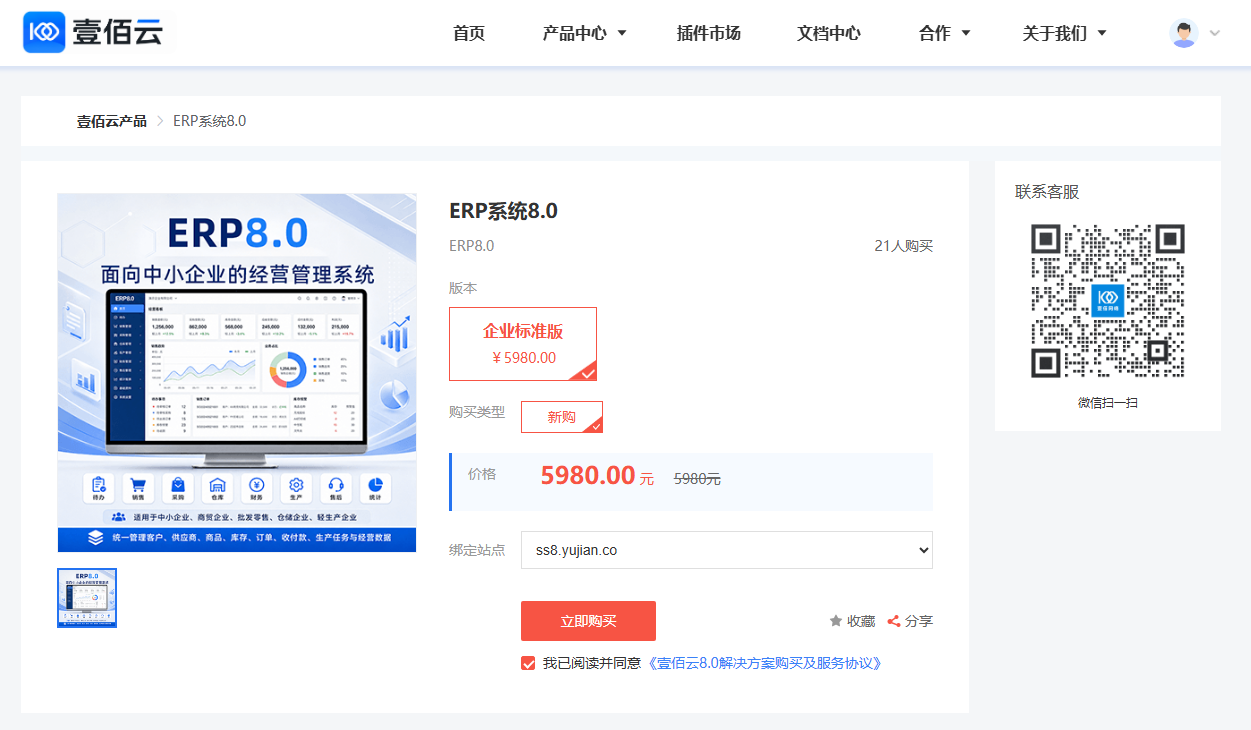The image size is (1251, 730).
Task: Expand the arrow beside user avatar
Action: [x=1215, y=33]
